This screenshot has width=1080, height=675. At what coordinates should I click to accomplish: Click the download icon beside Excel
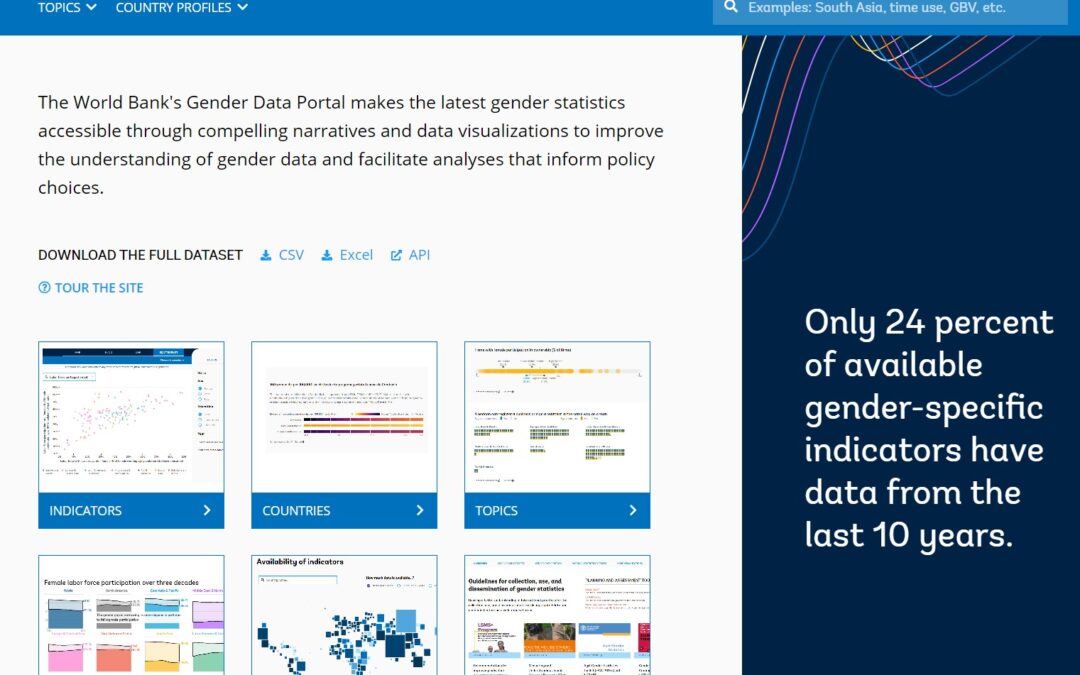click(327, 256)
